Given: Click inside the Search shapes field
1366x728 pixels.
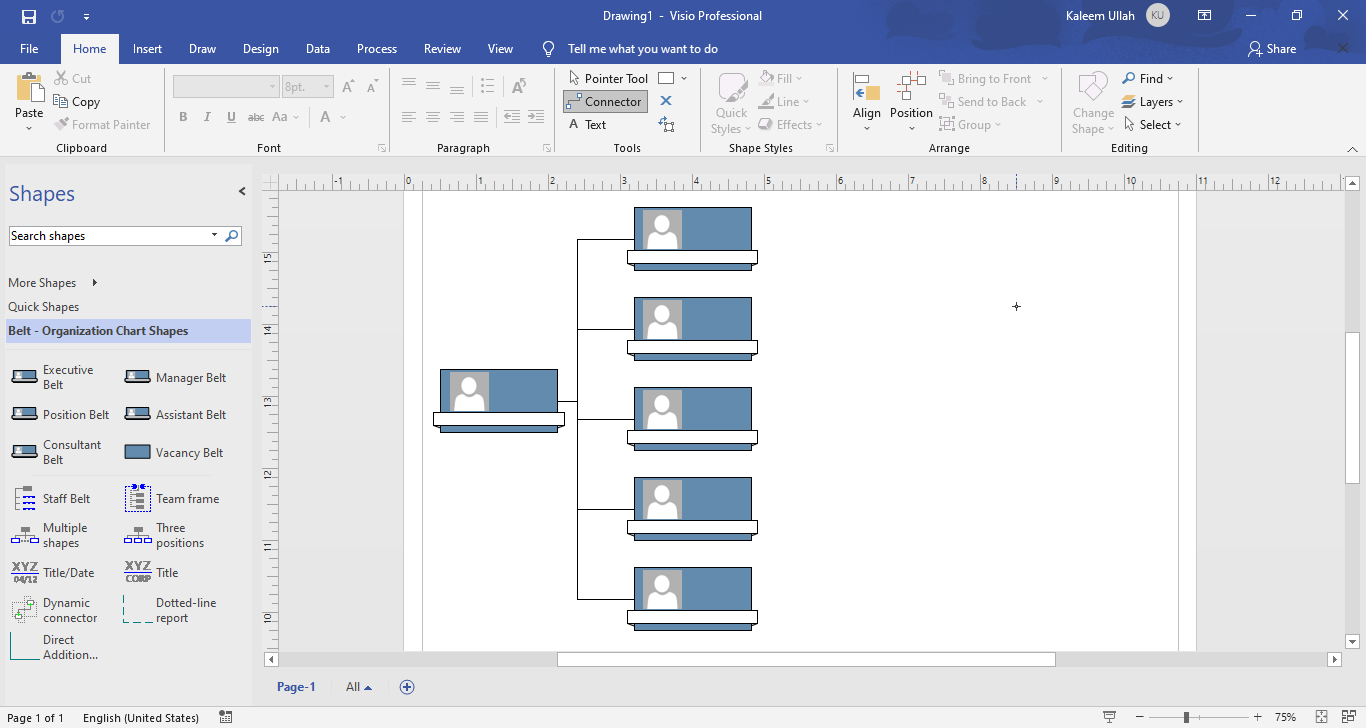Looking at the screenshot, I should coord(110,235).
